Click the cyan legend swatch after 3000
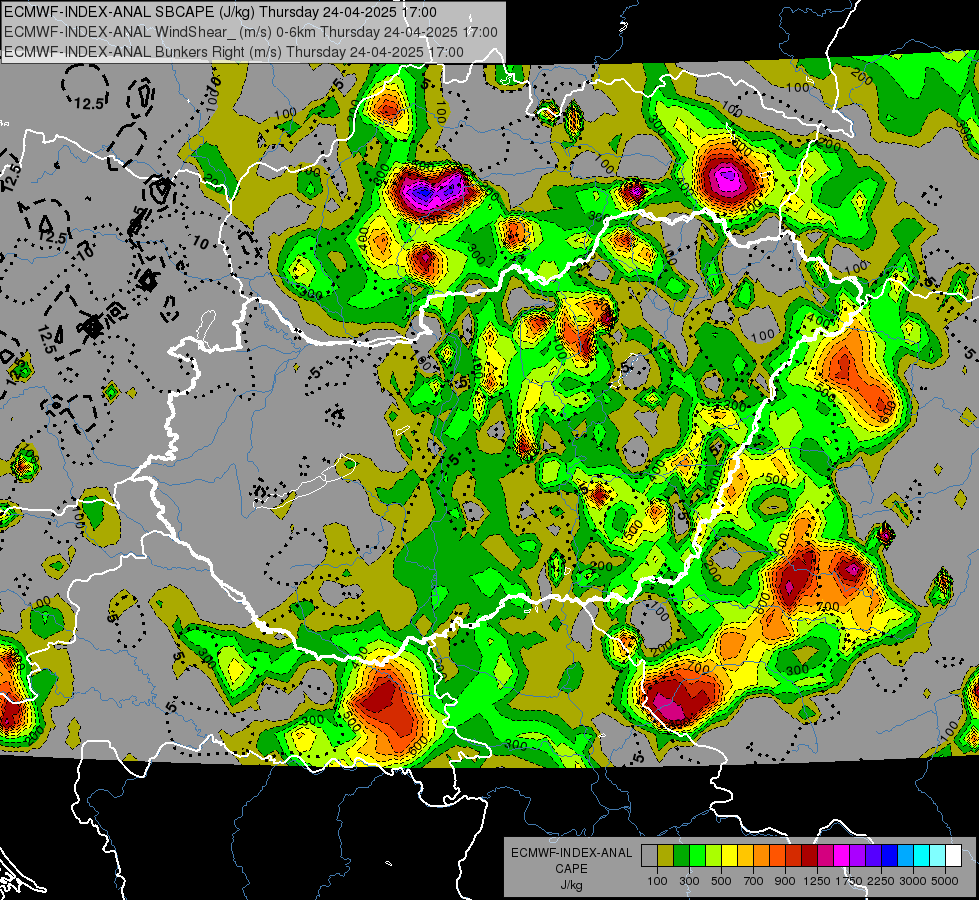979x900 pixels. (x=922, y=856)
